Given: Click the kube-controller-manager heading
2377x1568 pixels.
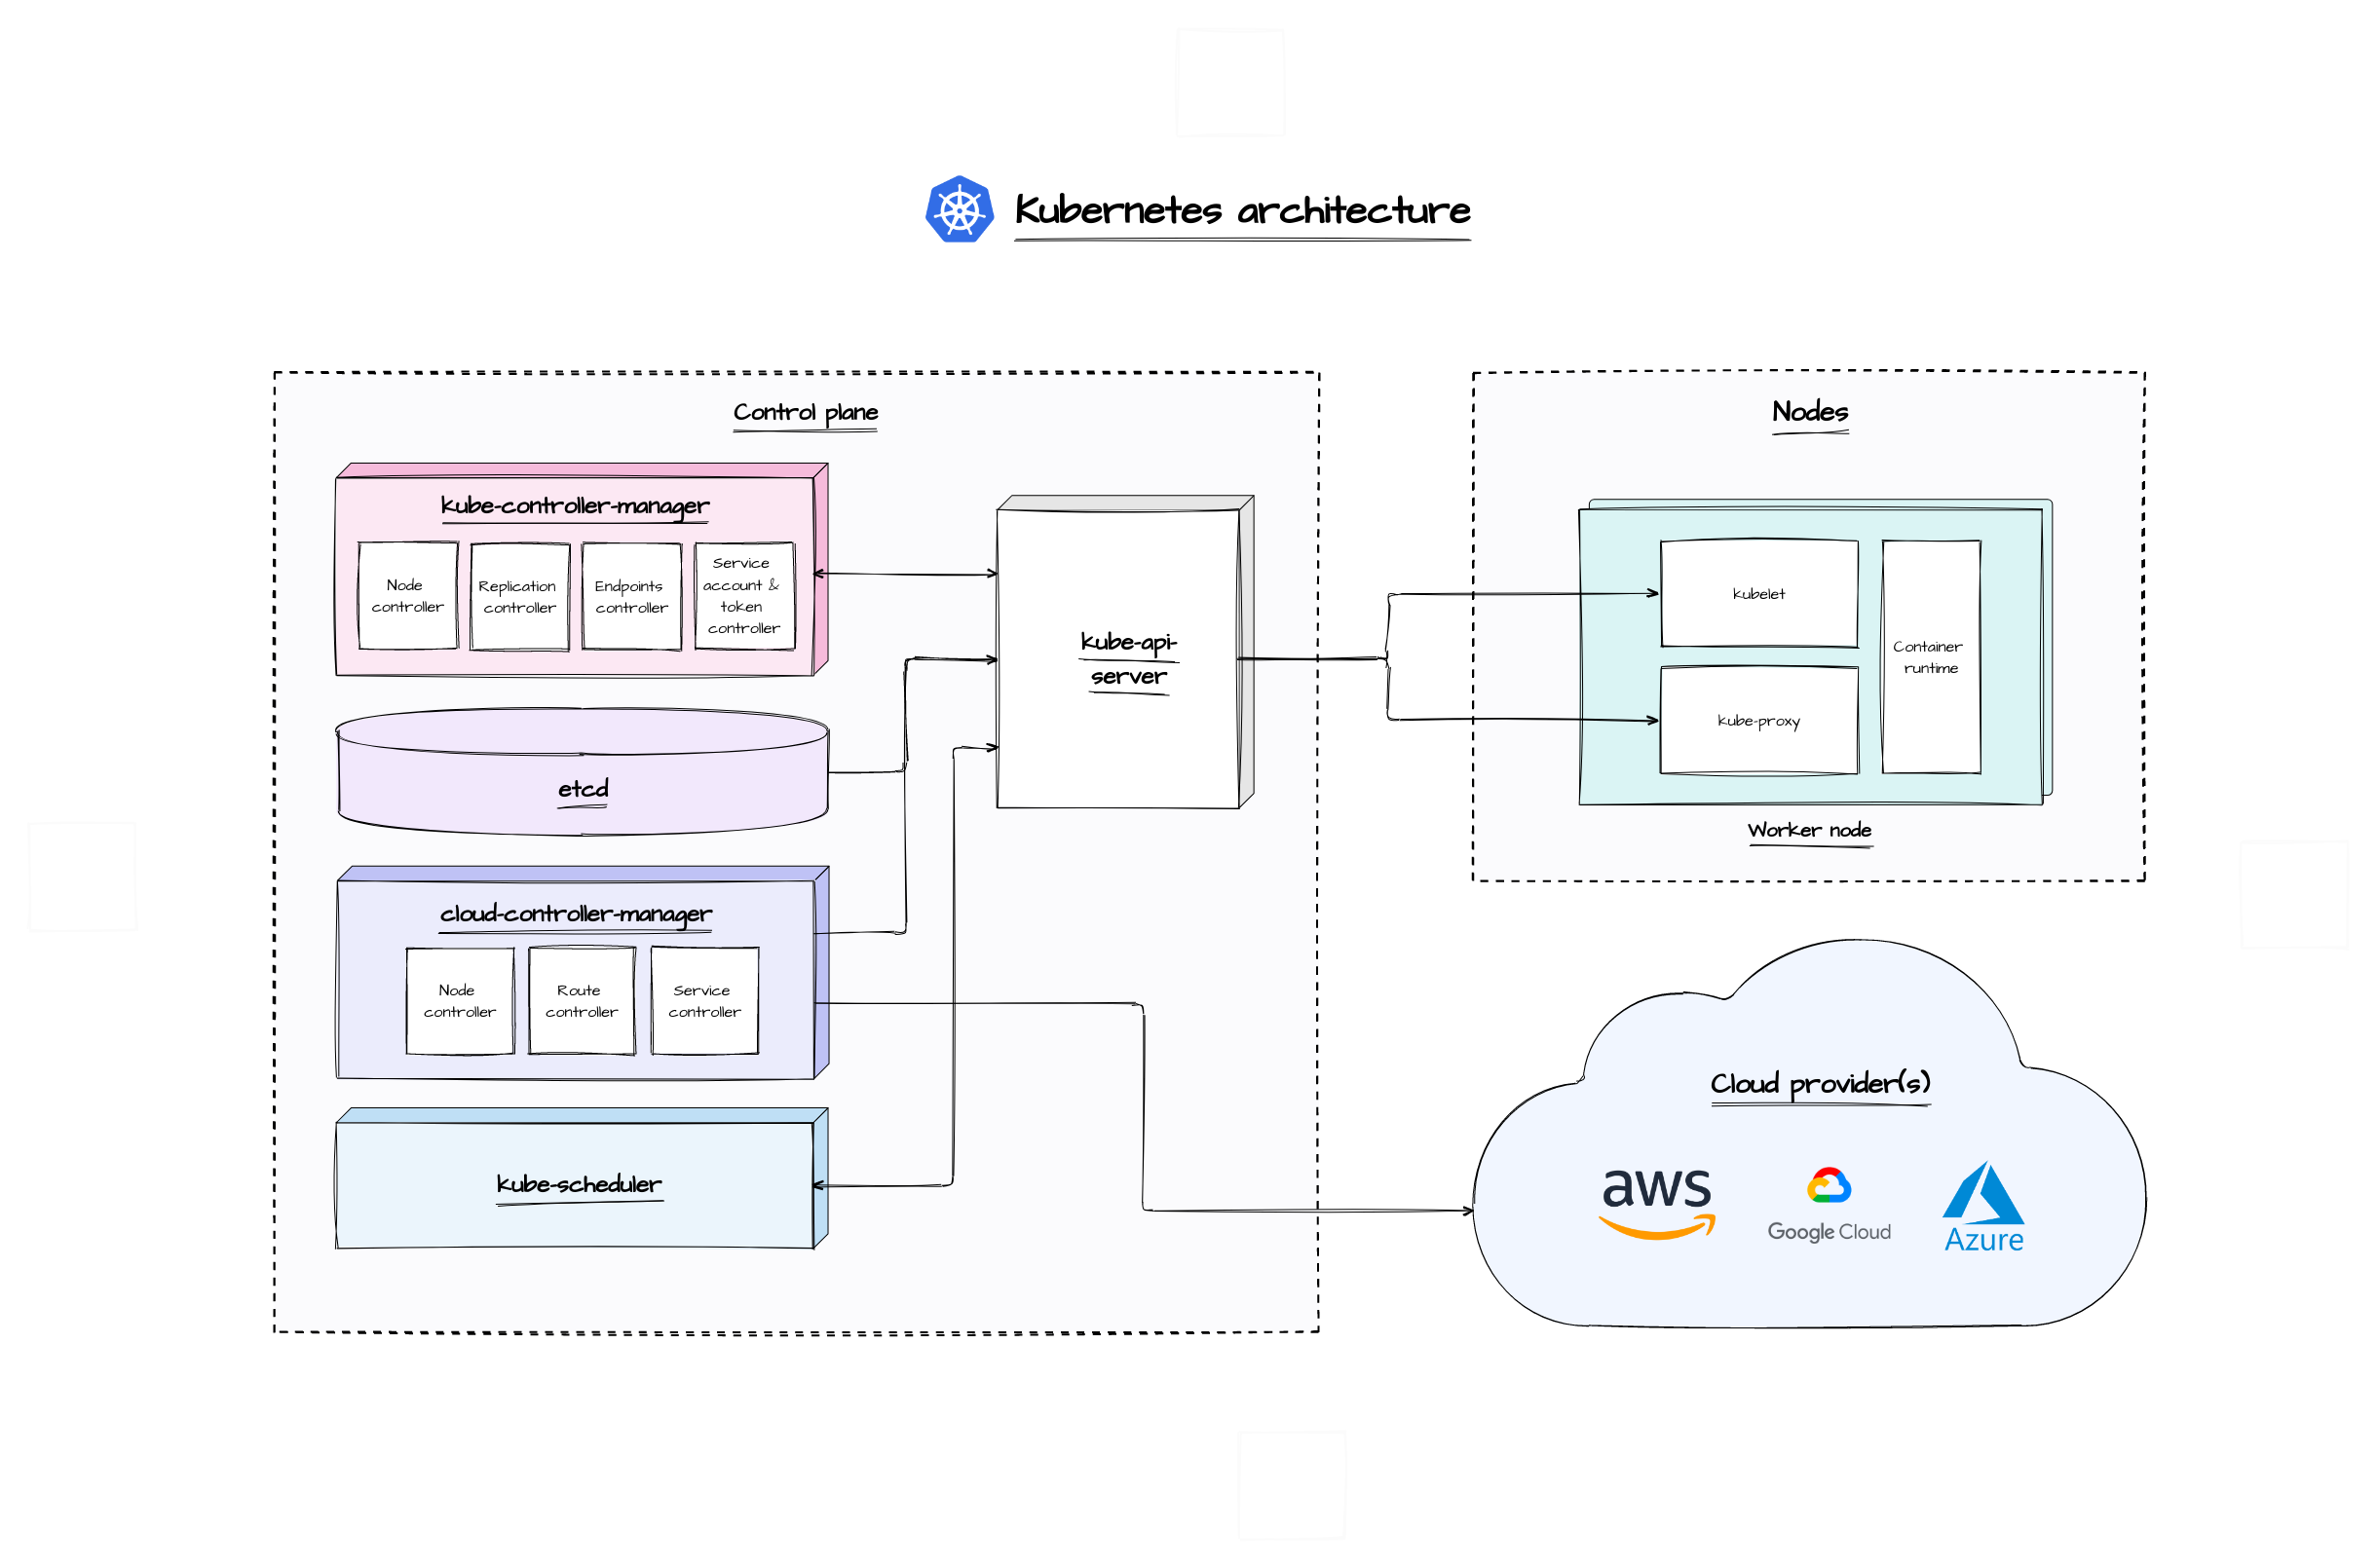Looking at the screenshot, I should coord(575,506).
